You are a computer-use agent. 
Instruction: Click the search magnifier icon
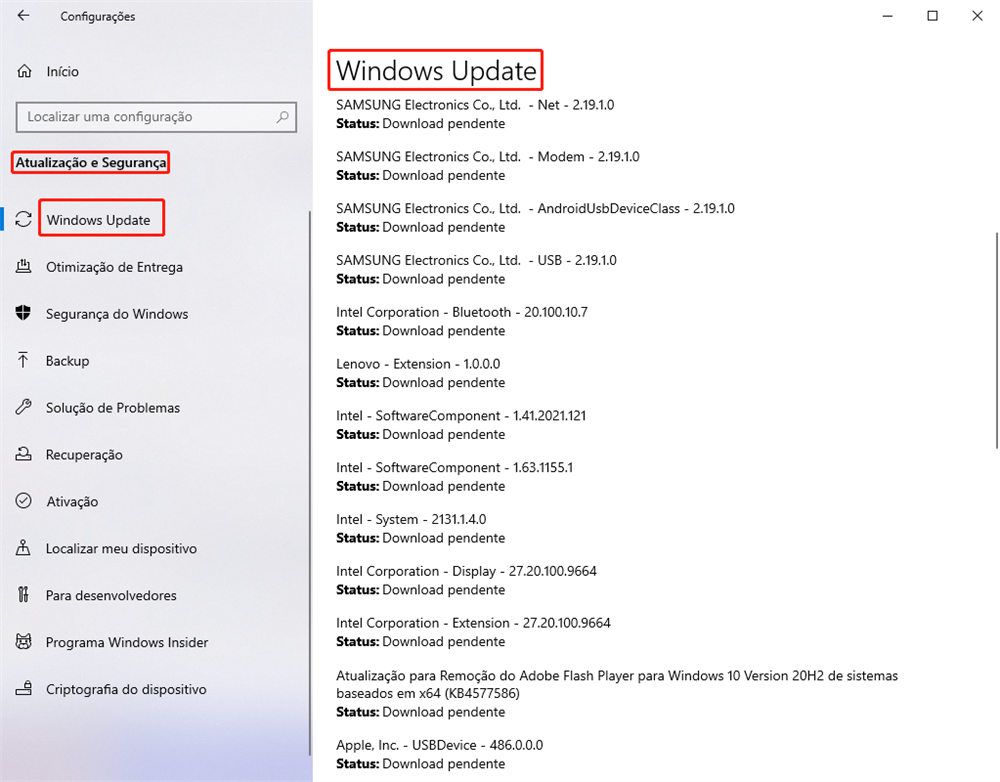point(283,117)
